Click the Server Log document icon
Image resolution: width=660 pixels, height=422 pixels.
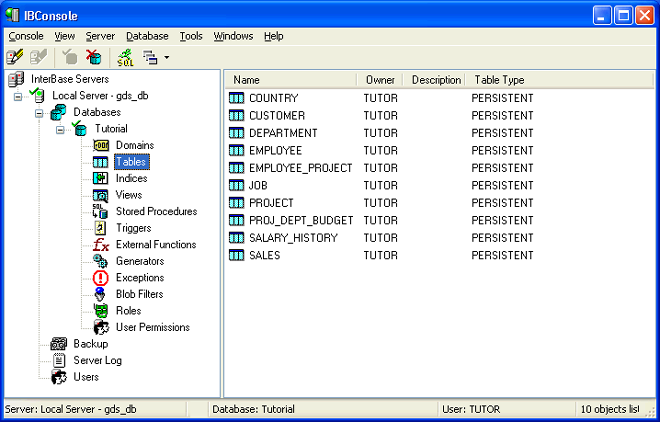click(59, 360)
